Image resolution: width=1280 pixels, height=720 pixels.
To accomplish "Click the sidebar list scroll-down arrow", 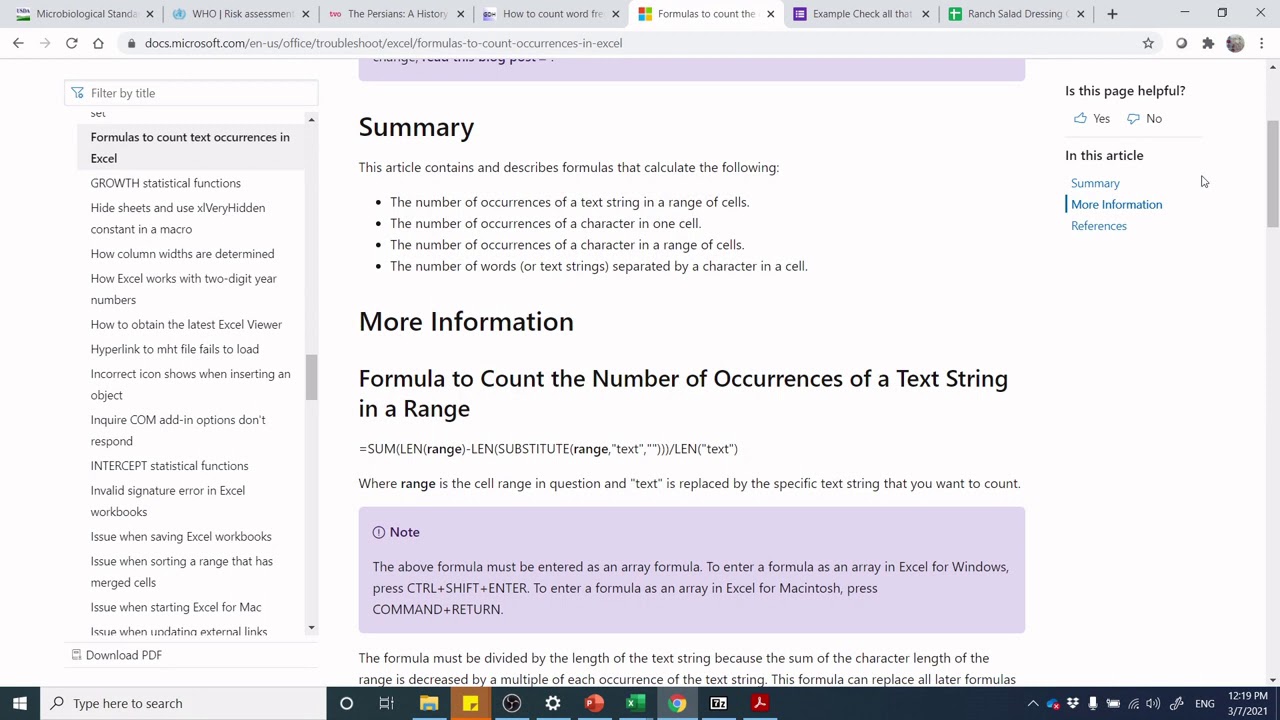I will point(311,627).
